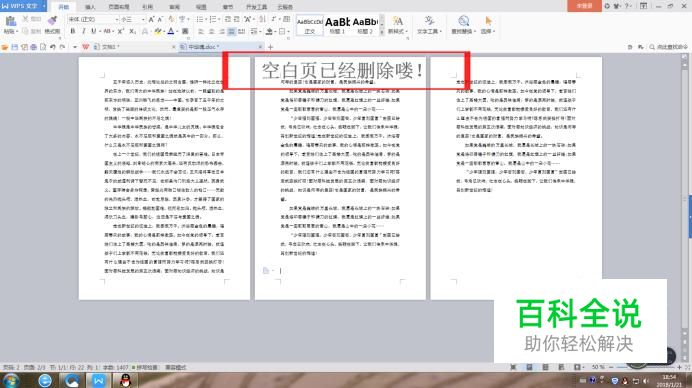Image resolution: width=692 pixels, height=388 pixels.
Task: Switch to the 开始 Home tab
Action: tap(64, 7)
